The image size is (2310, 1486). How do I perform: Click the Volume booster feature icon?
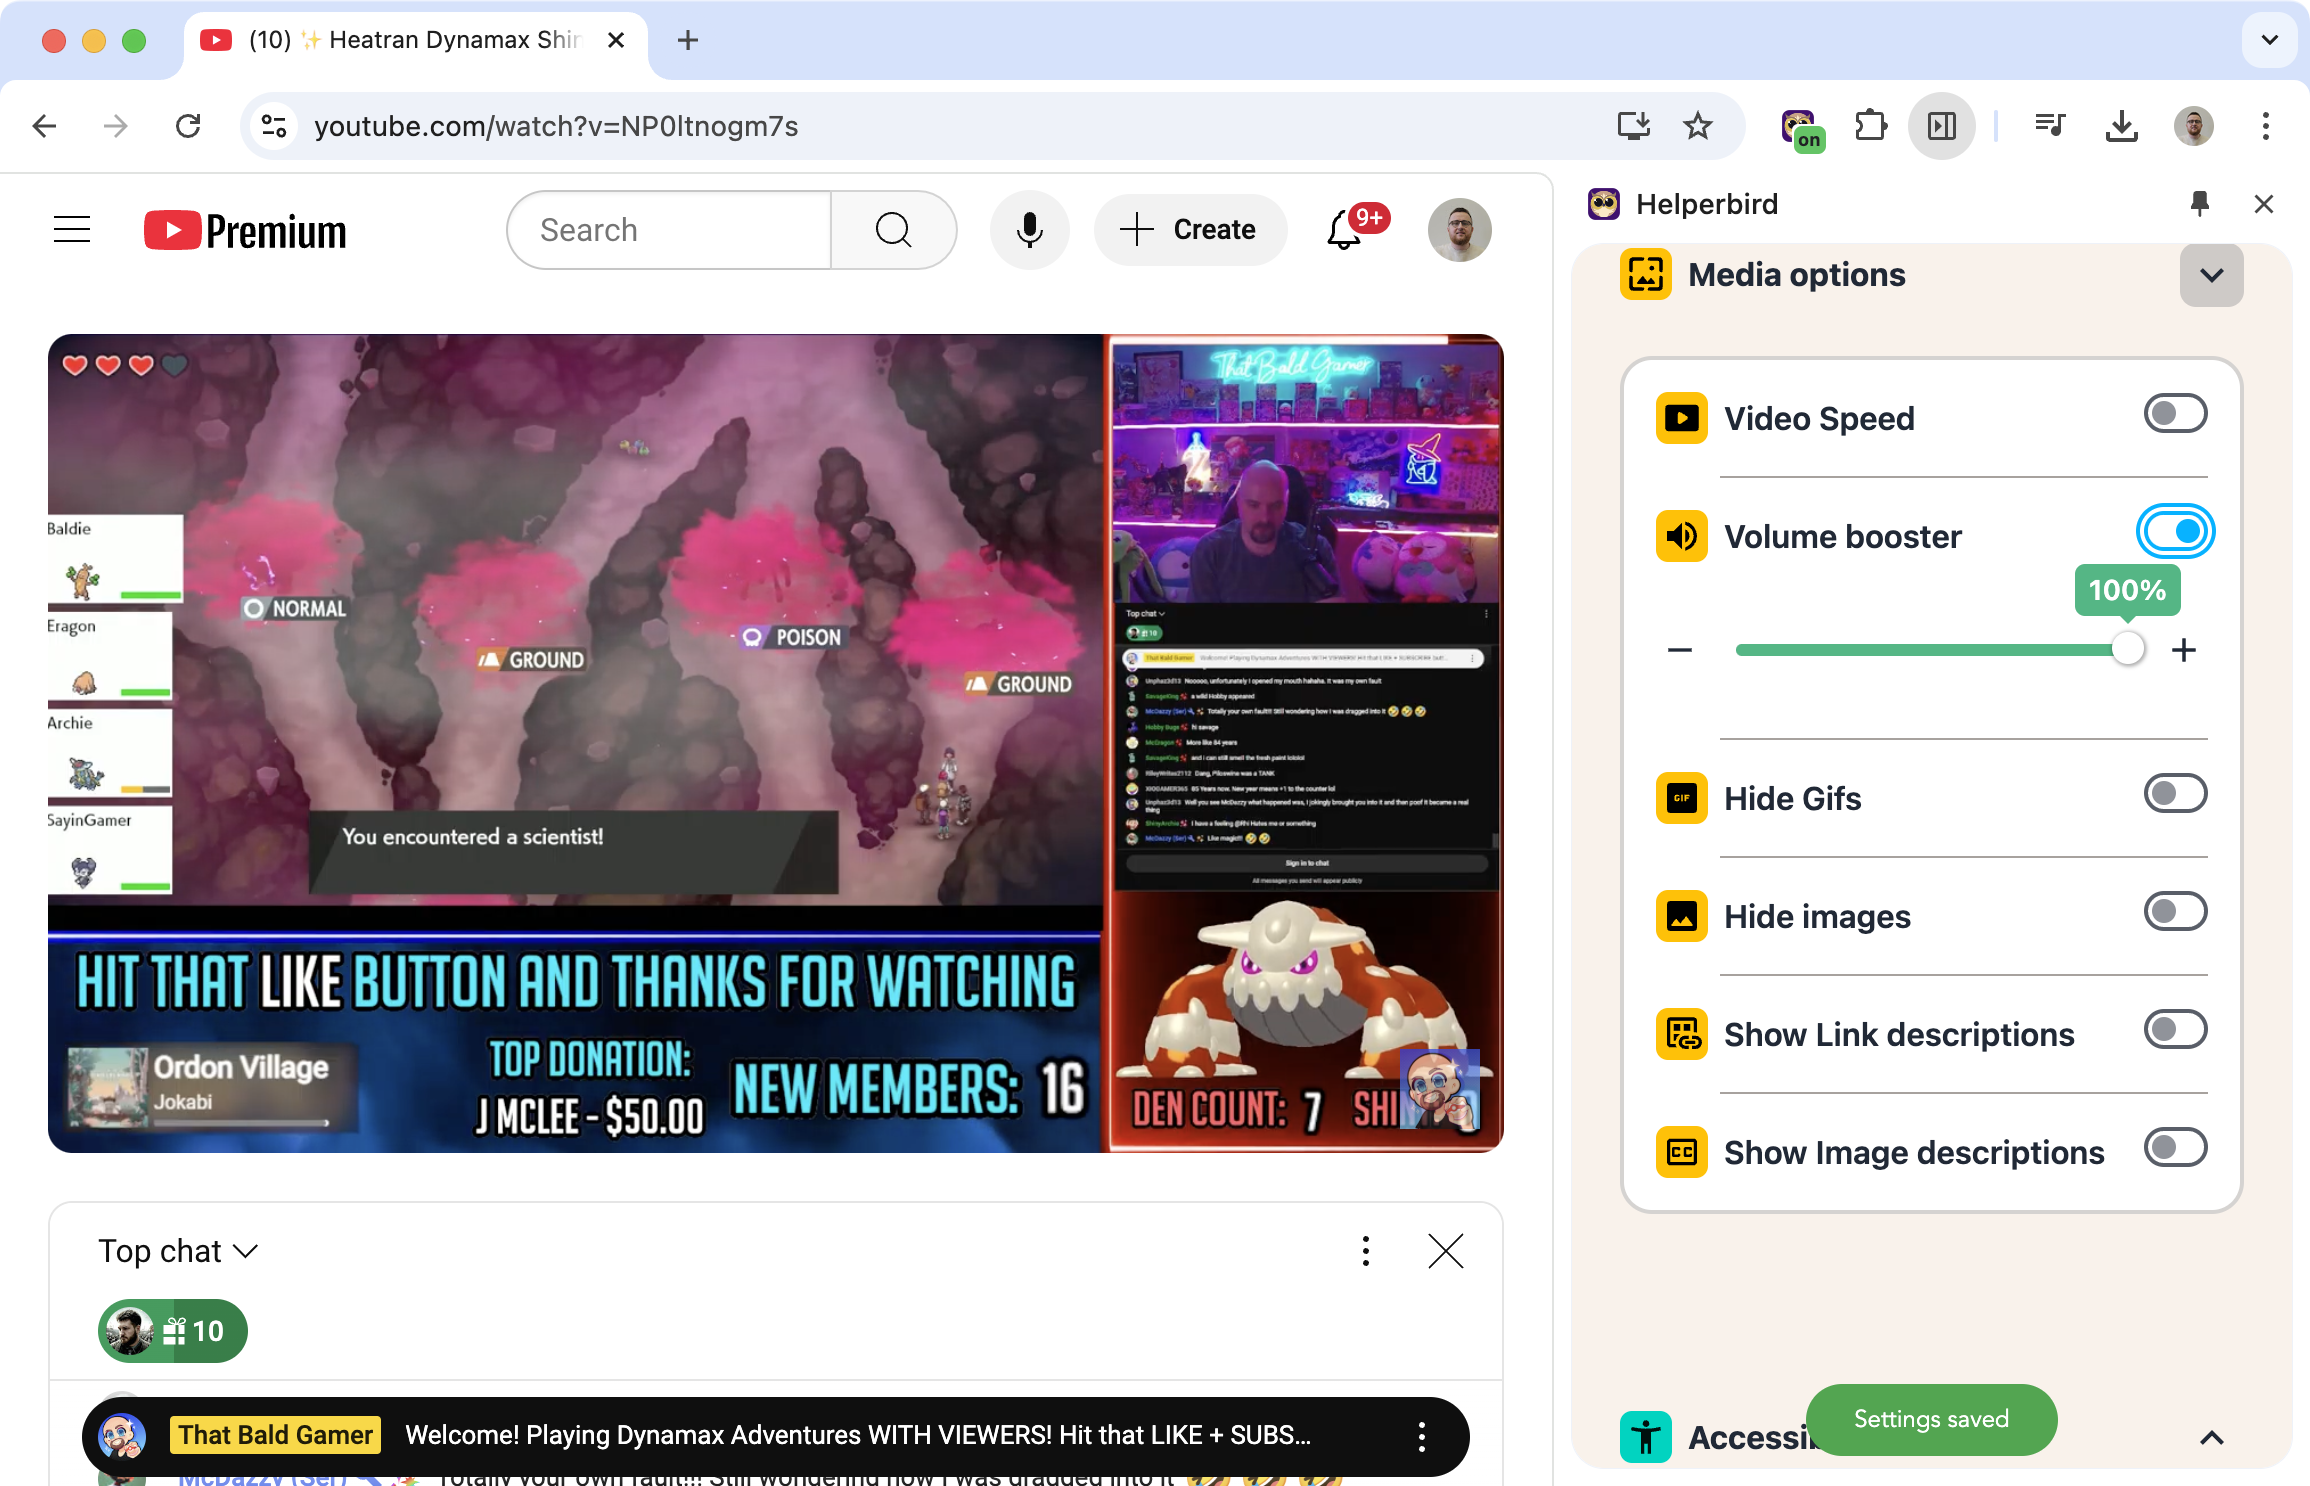[x=1682, y=535]
